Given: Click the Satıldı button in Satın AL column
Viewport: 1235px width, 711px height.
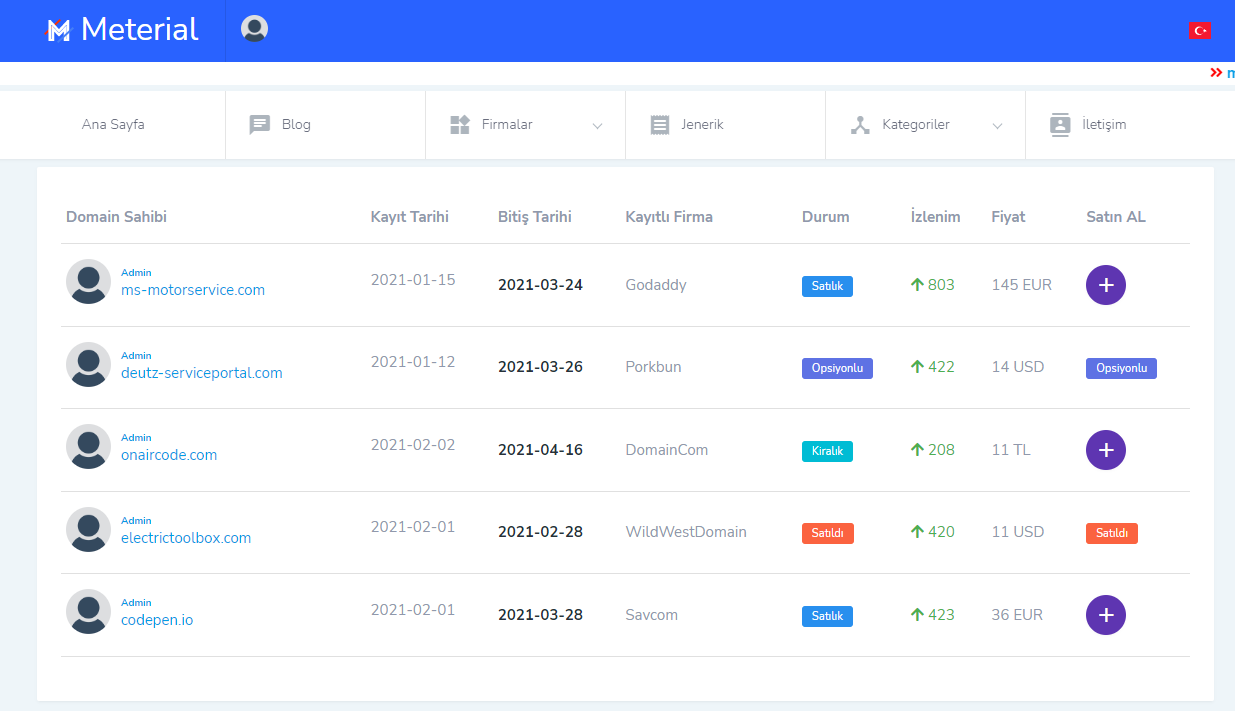Looking at the screenshot, I should point(1111,533).
